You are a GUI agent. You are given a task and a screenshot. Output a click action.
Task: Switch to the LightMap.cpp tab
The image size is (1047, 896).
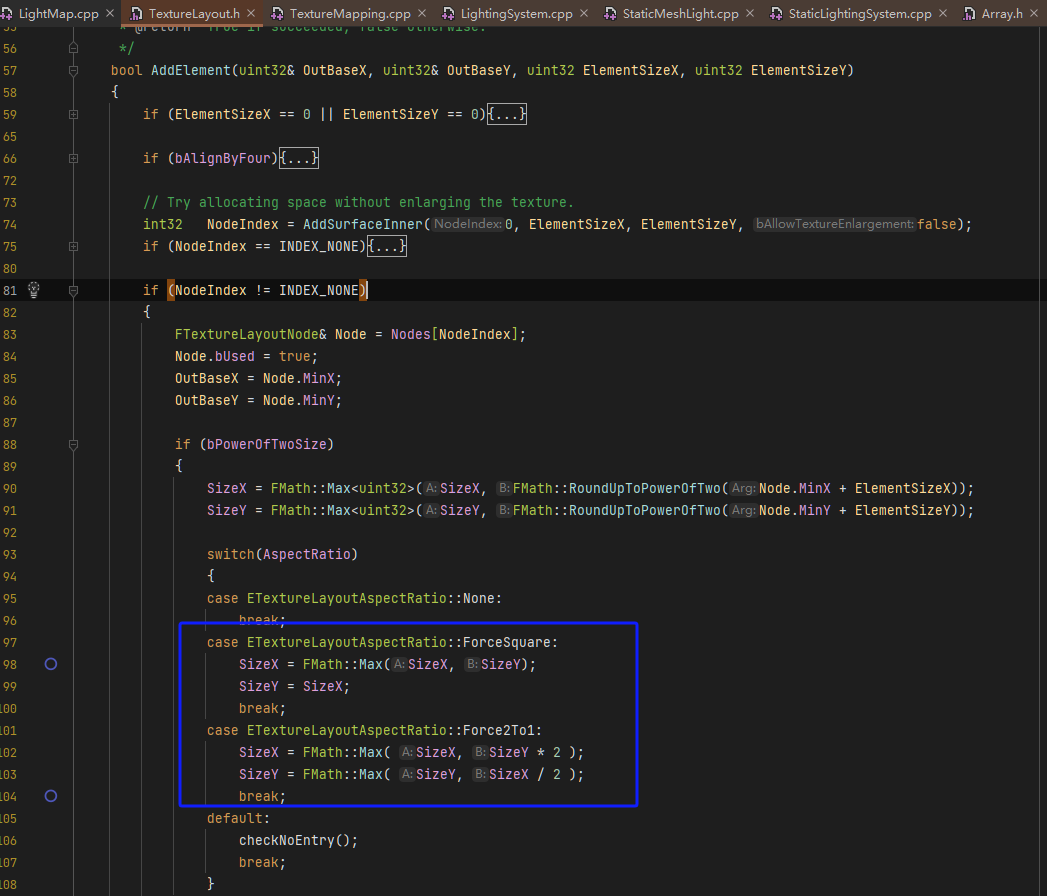(58, 13)
